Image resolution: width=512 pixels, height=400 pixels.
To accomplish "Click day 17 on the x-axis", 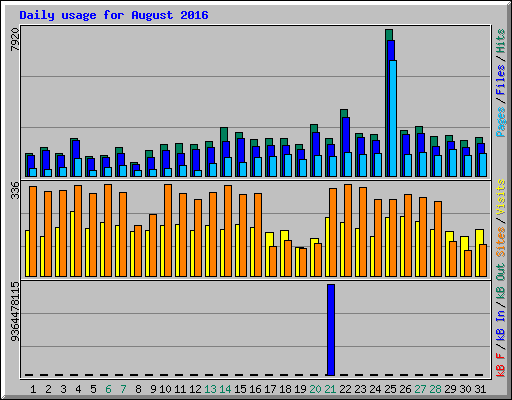I will point(270,389).
